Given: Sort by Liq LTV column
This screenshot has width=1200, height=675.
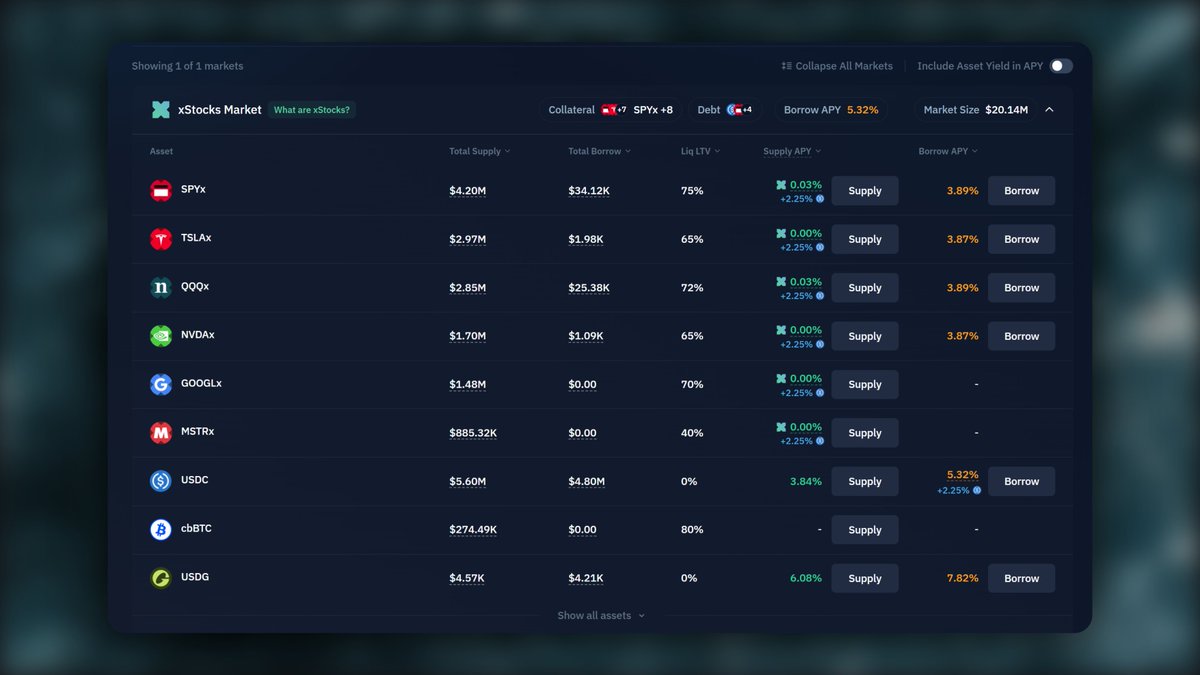Looking at the screenshot, I should (701, 151).
